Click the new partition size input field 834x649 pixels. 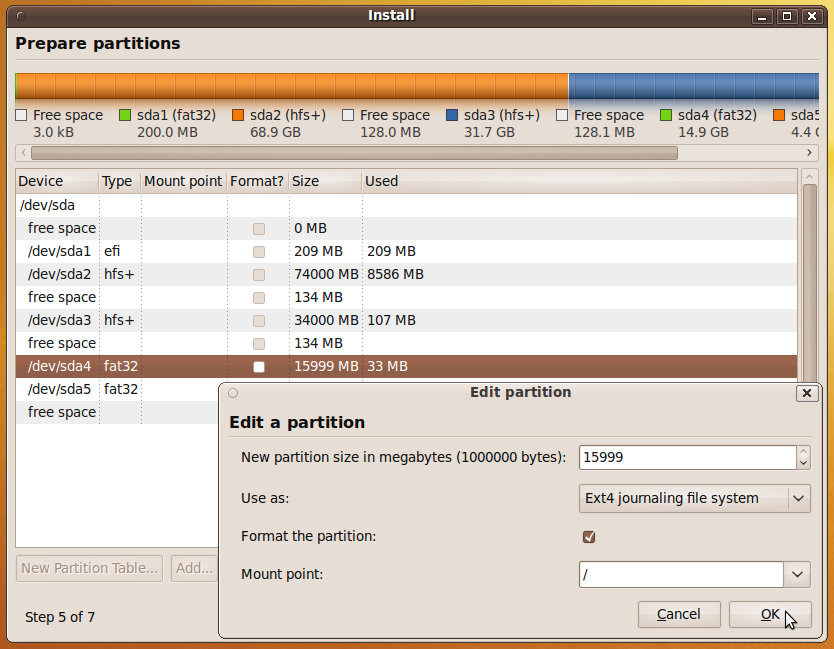coord(688,457)
